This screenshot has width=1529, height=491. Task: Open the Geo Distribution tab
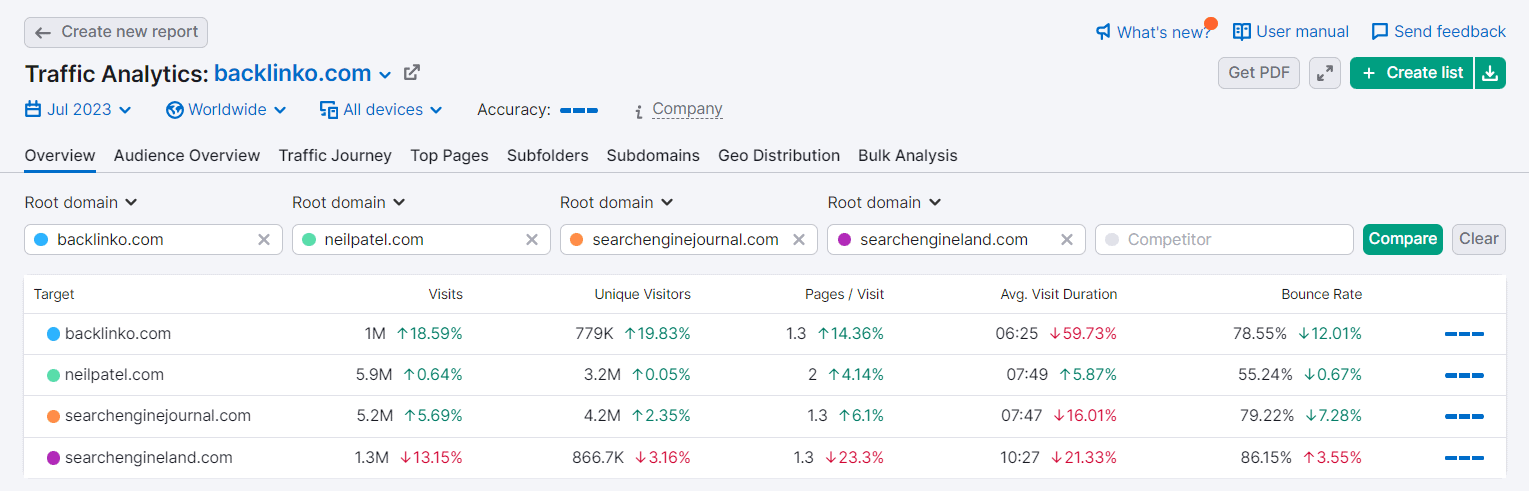(x=779, y=156)
